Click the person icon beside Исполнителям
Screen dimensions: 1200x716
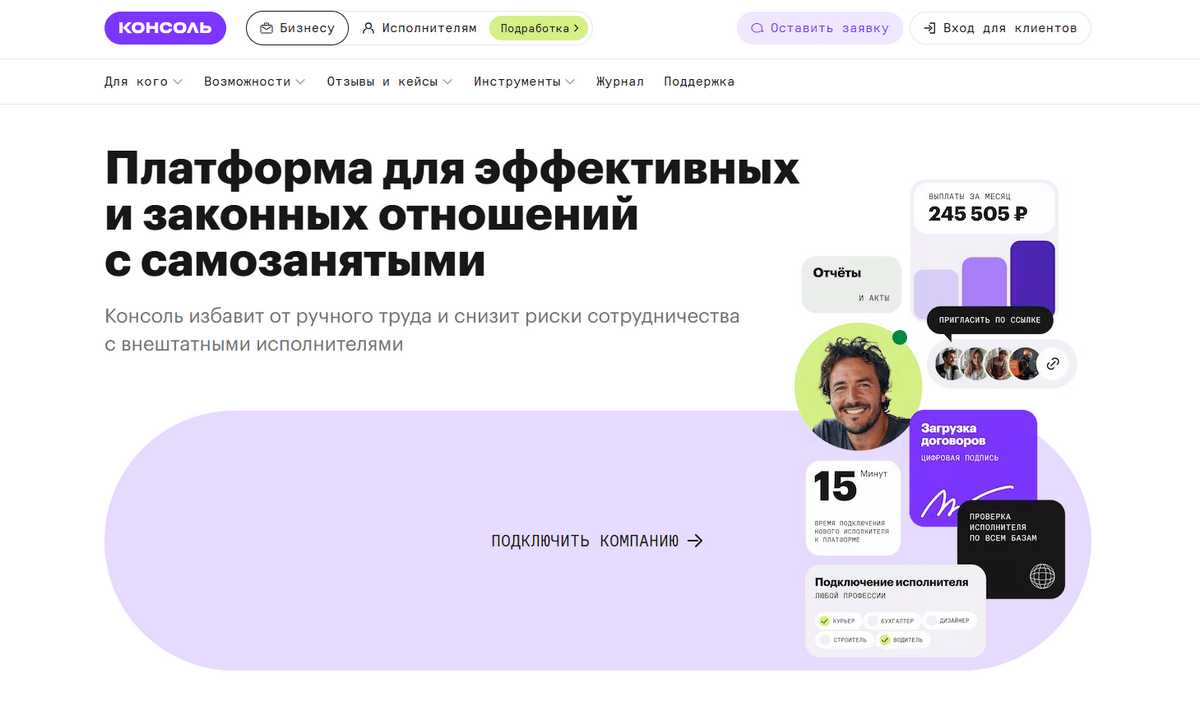point(368,28)
